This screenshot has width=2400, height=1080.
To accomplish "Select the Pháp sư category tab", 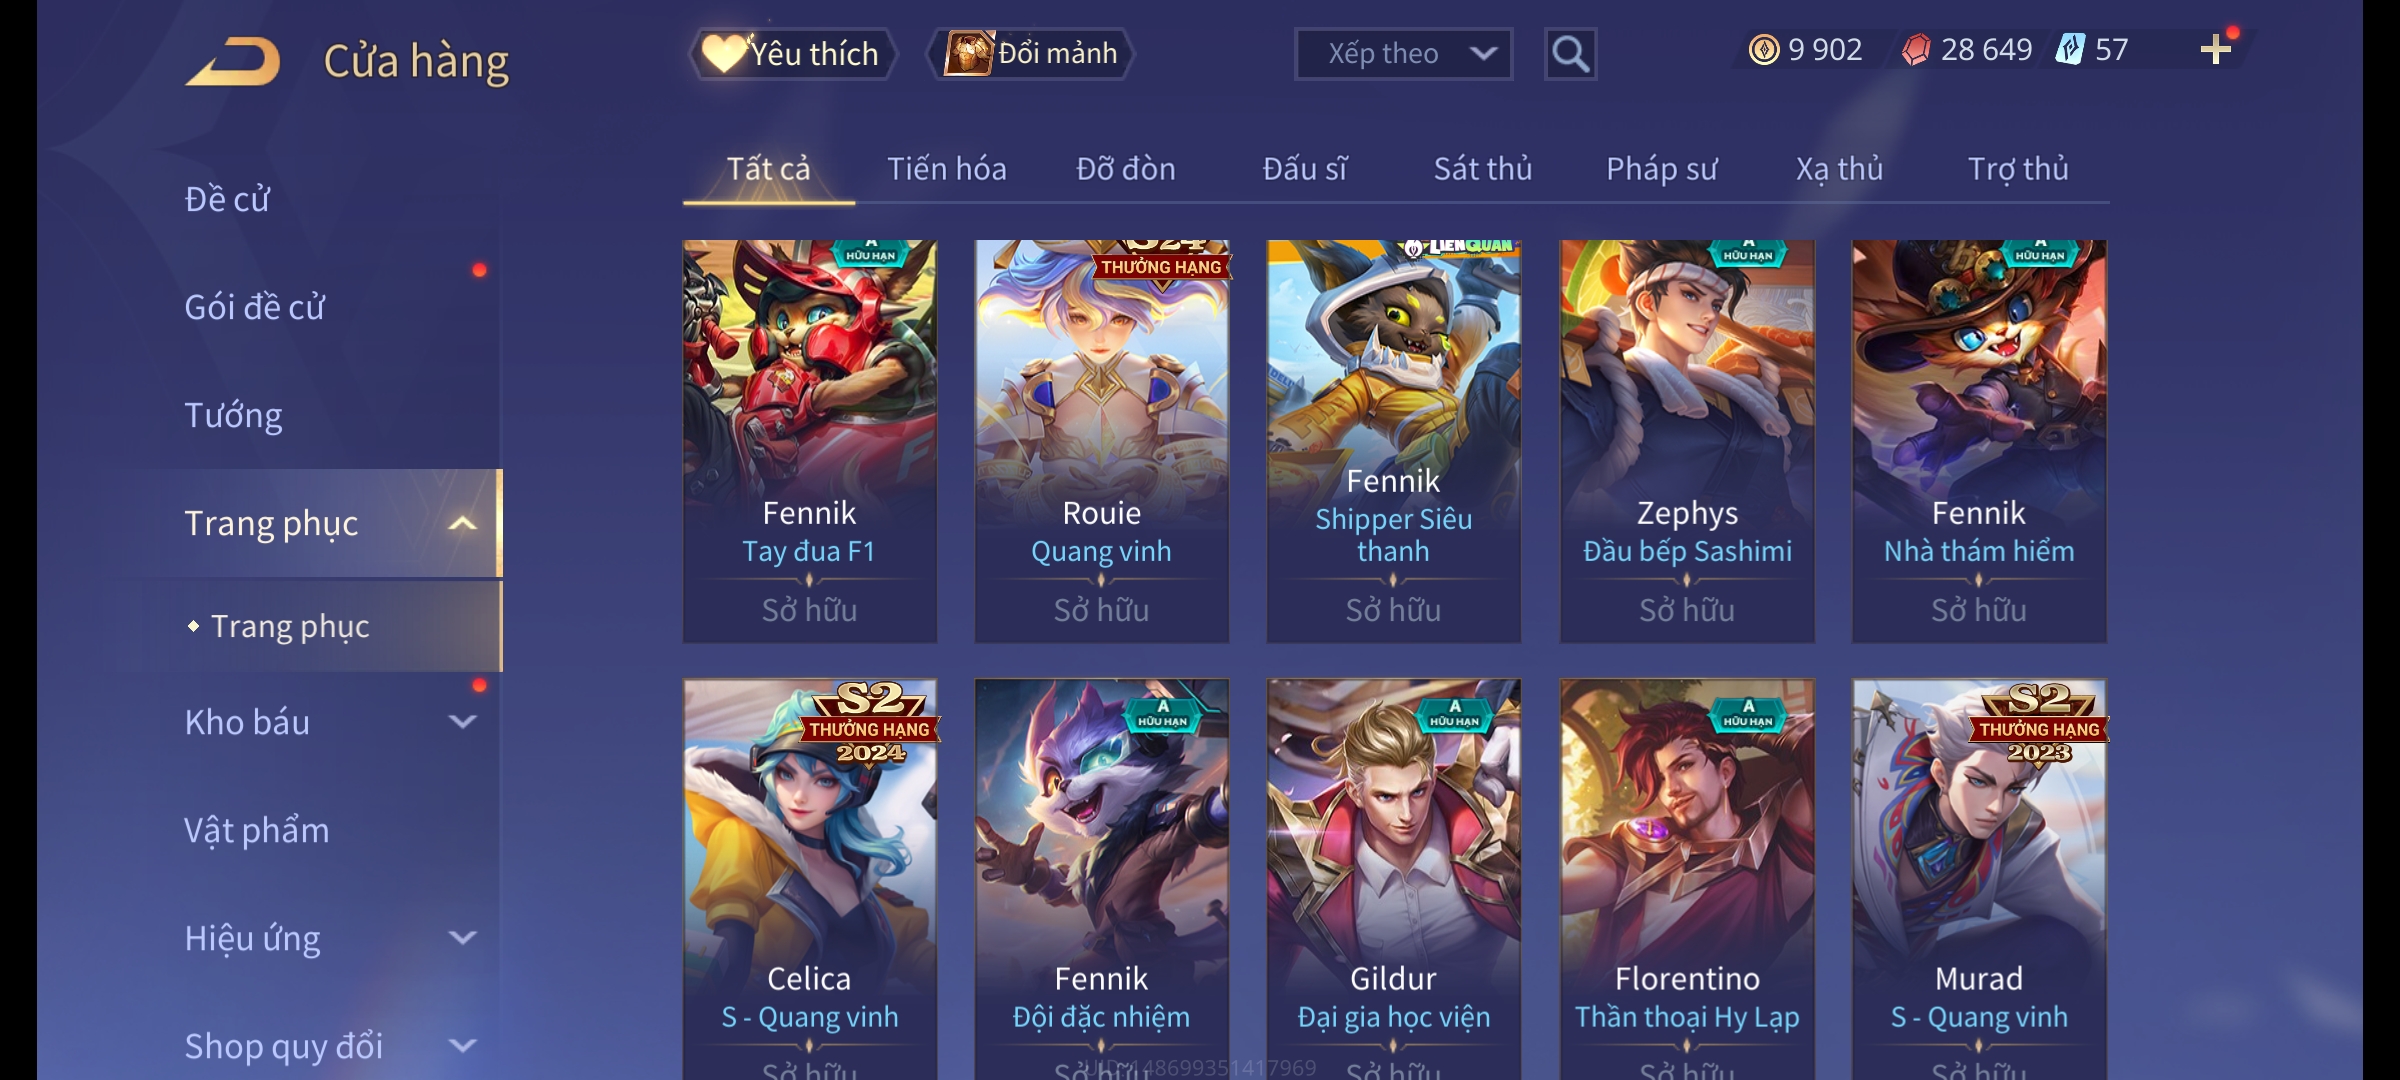I will pyautogui.click(x=1661, y=169).
